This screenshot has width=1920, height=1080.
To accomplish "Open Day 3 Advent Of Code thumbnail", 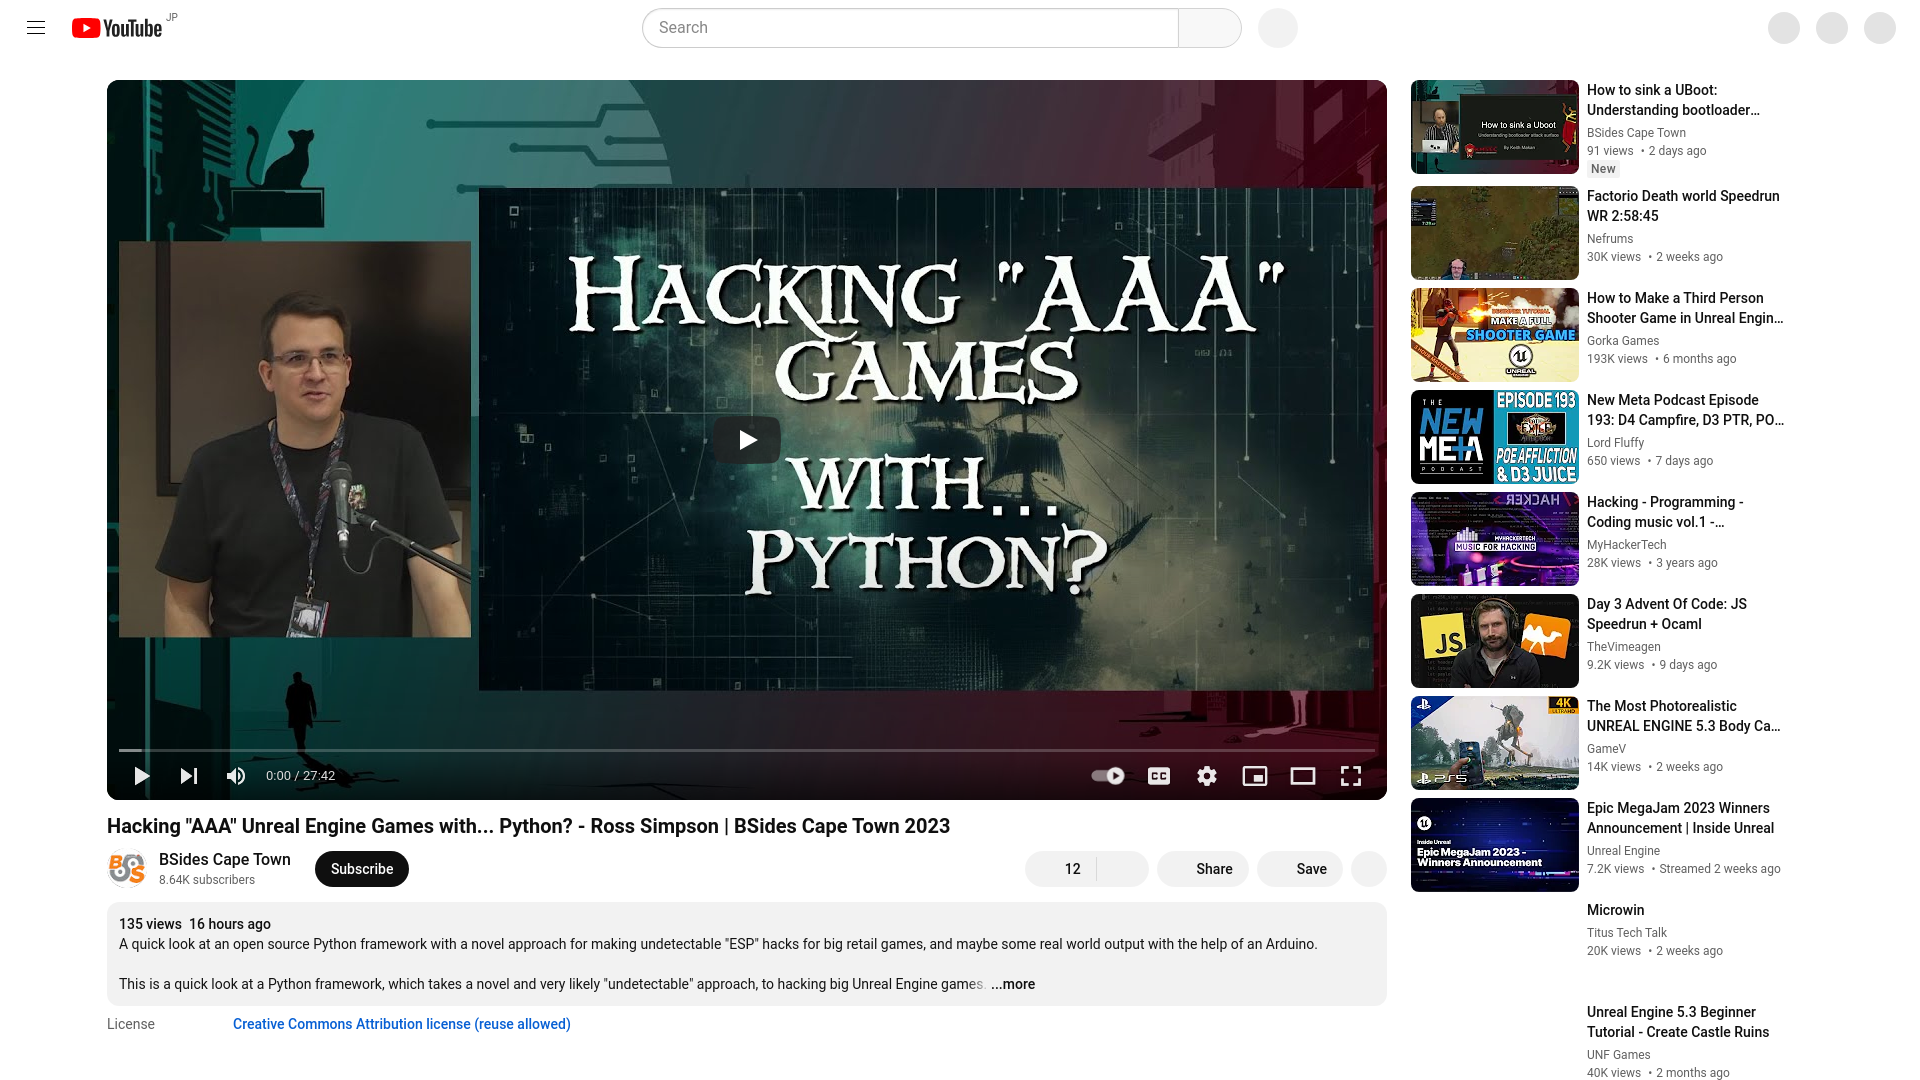I will [x=1495, y=641].
